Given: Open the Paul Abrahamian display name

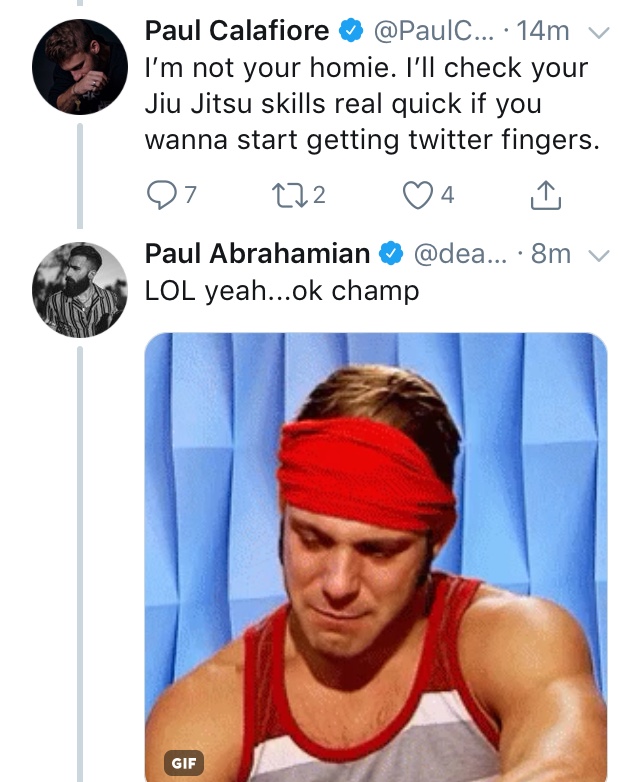Looking at the screenshot, I should 257,254.
